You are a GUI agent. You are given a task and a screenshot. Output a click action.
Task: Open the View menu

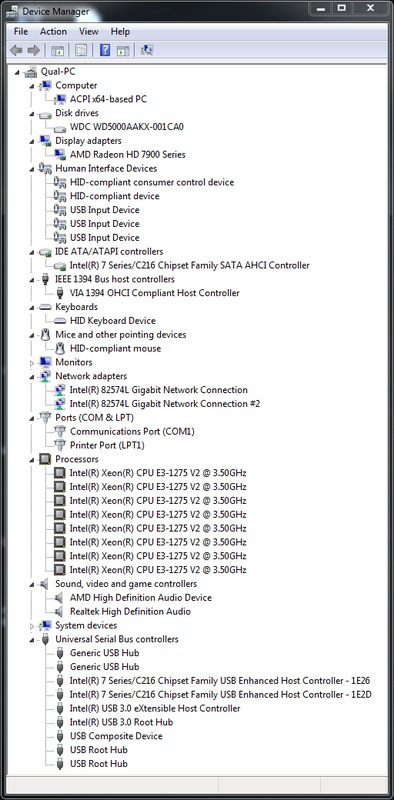88,32
